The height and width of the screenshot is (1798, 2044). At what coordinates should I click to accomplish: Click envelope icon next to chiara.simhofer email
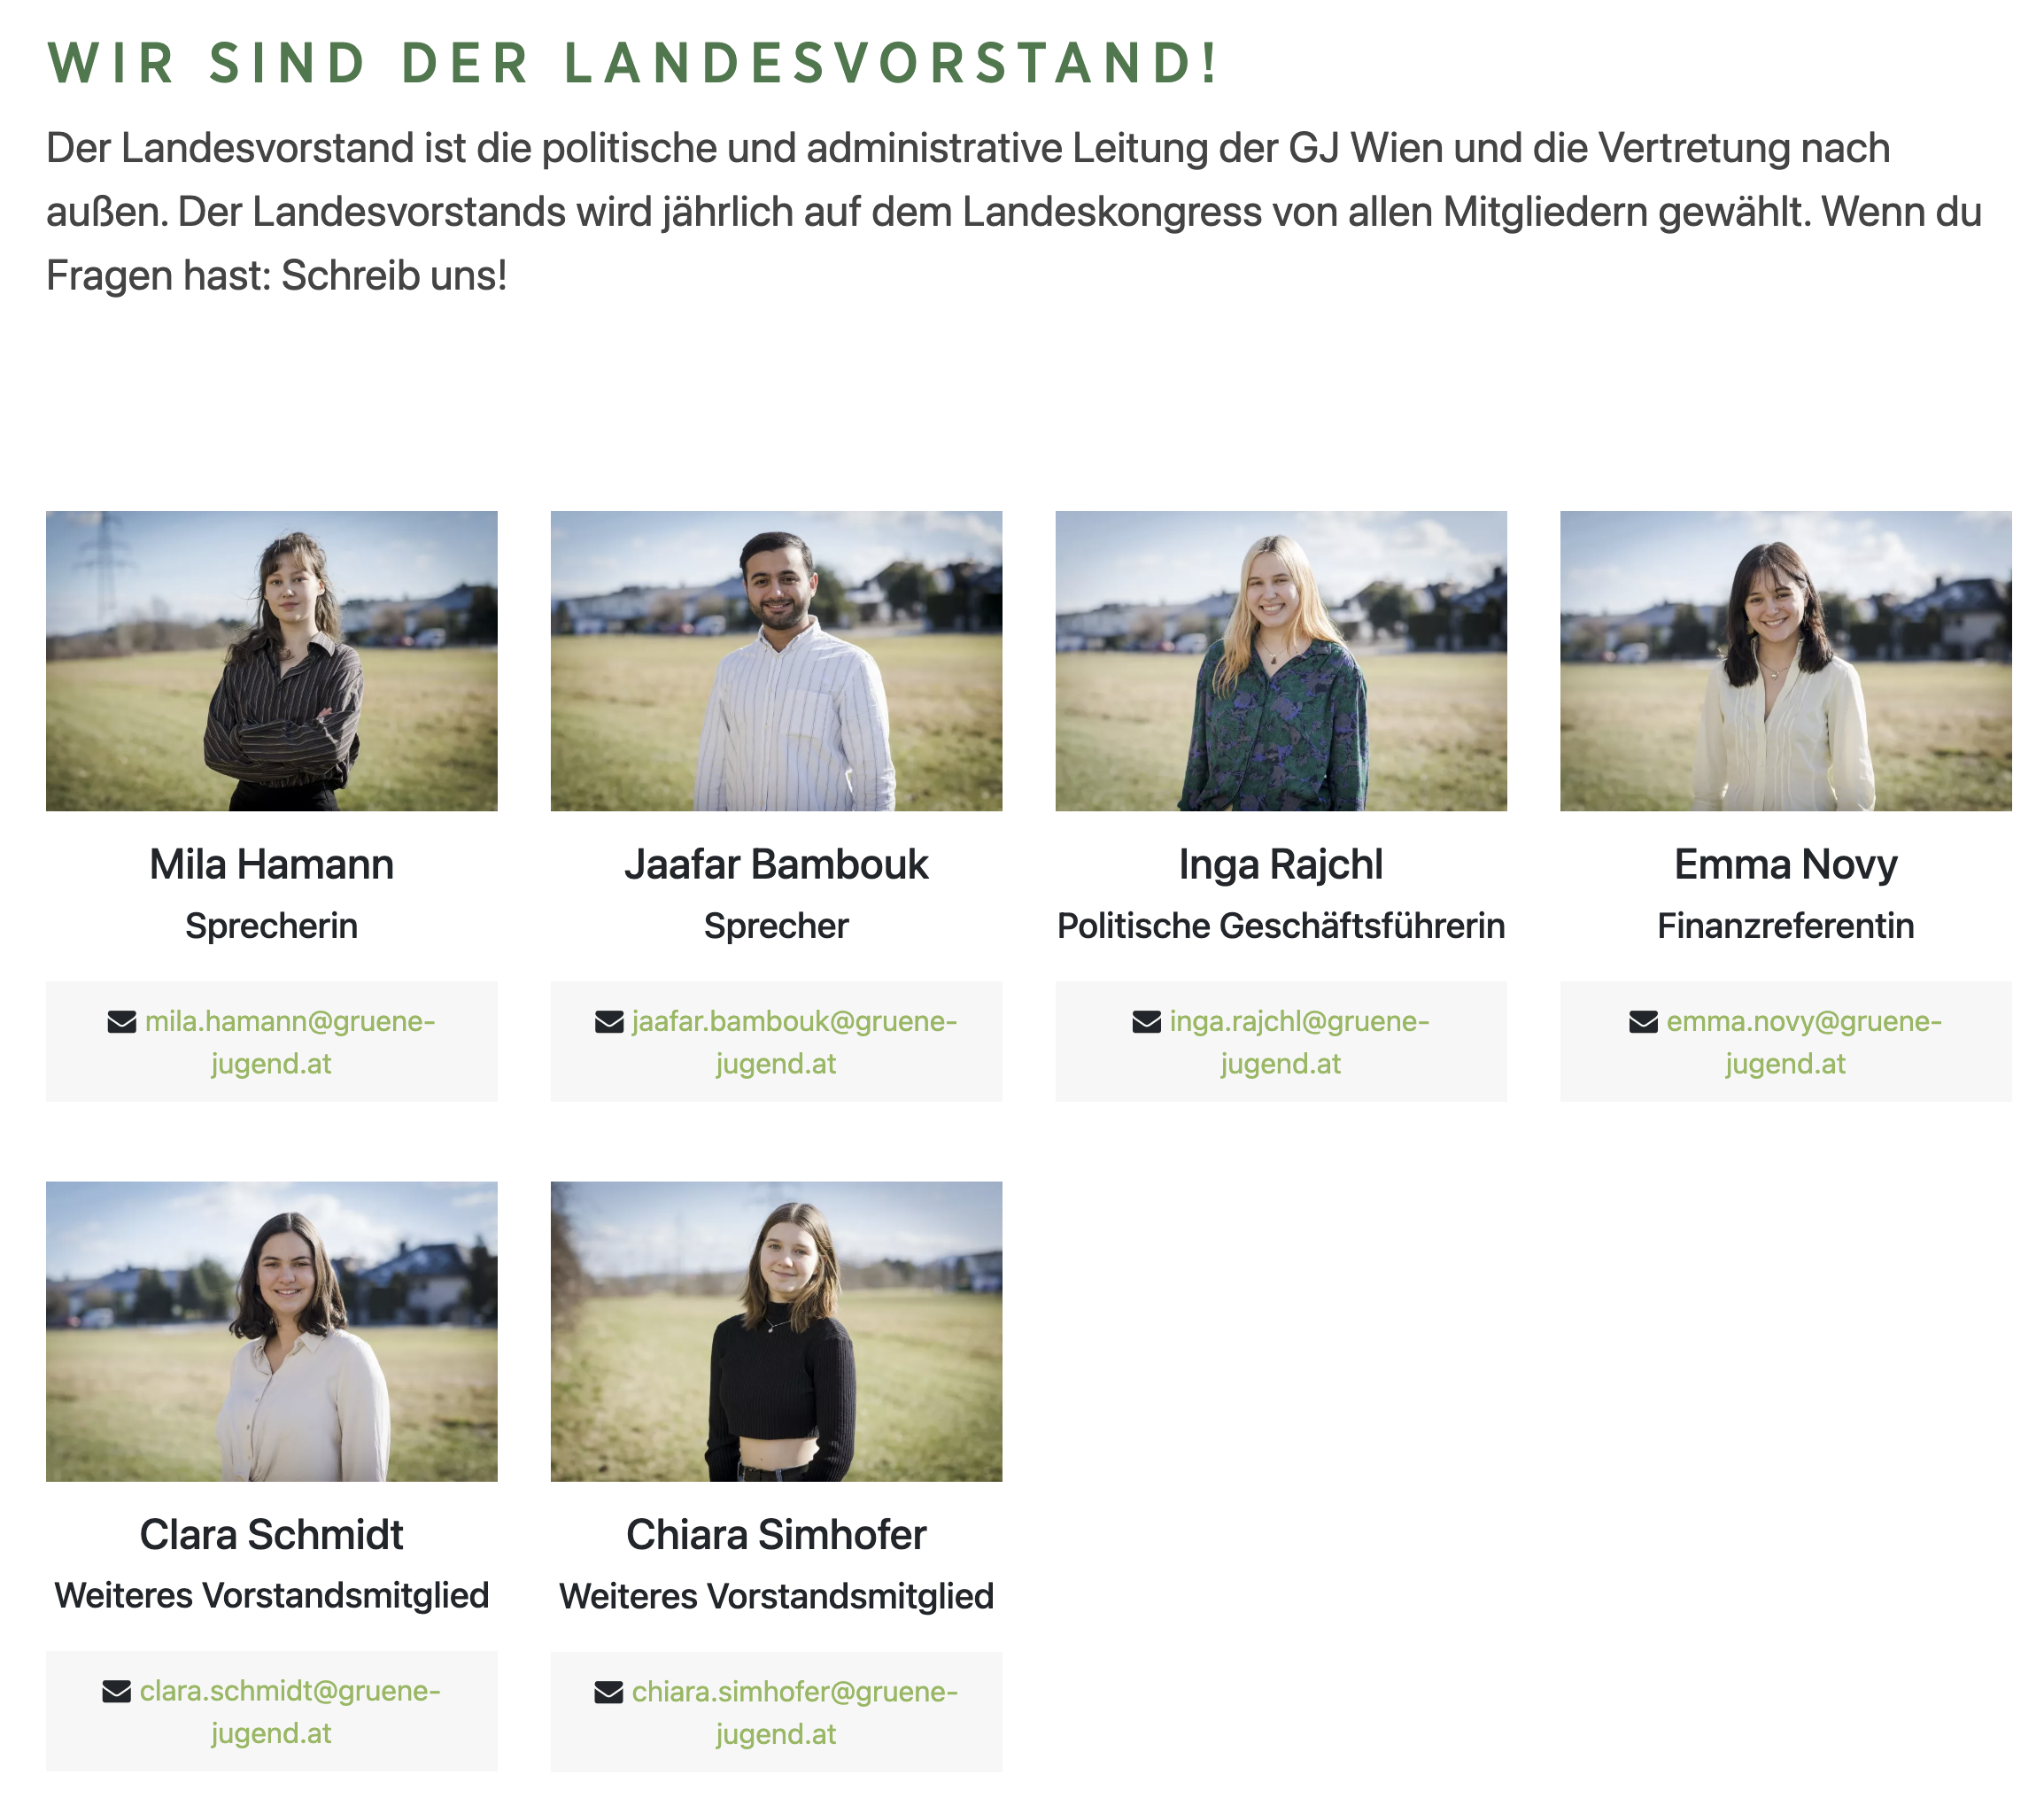(x=609, y=1692)
